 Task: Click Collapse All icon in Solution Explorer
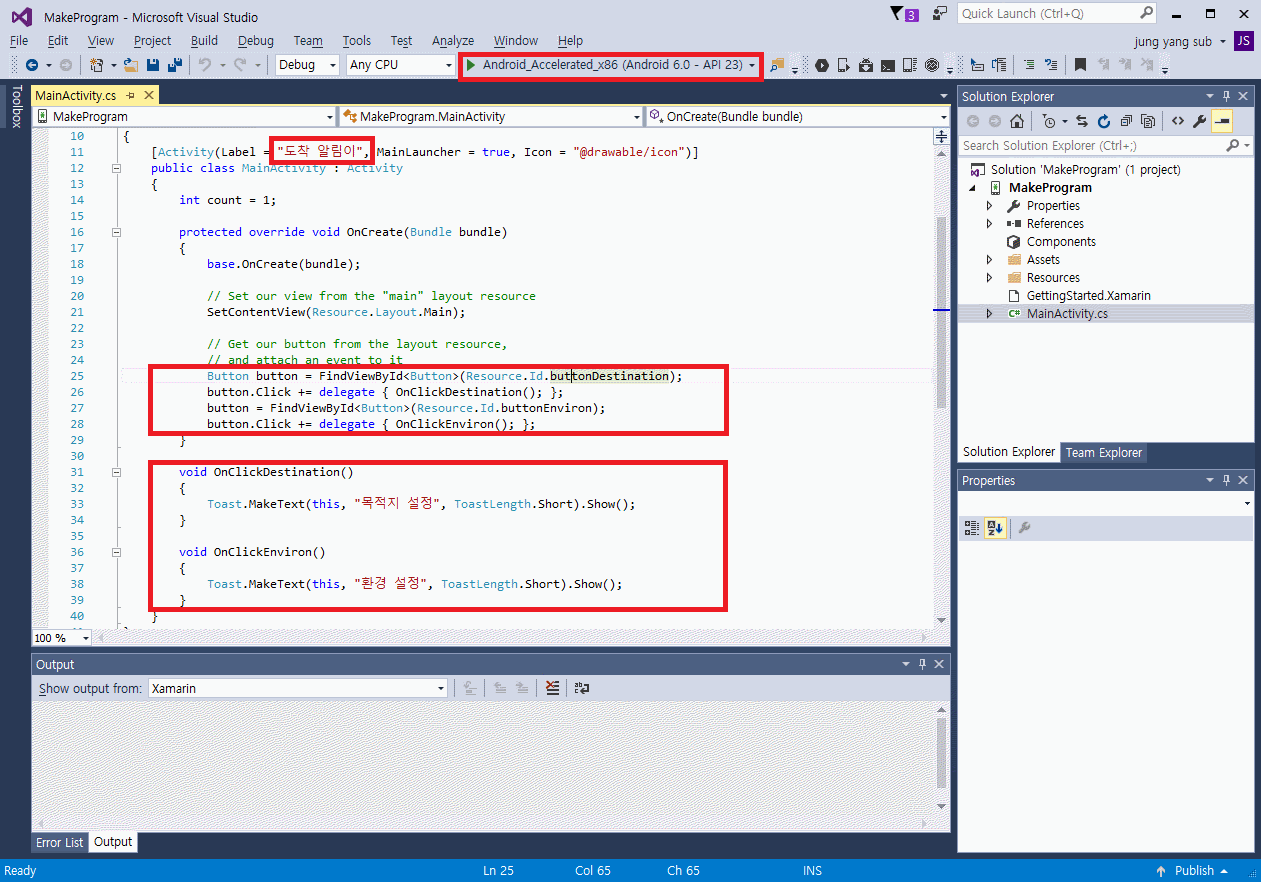(1126, 121)
